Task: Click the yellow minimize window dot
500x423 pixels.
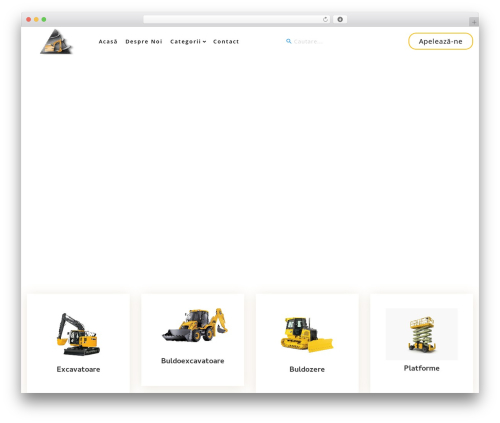Action: pyautogui.click(x=36, y=20)
